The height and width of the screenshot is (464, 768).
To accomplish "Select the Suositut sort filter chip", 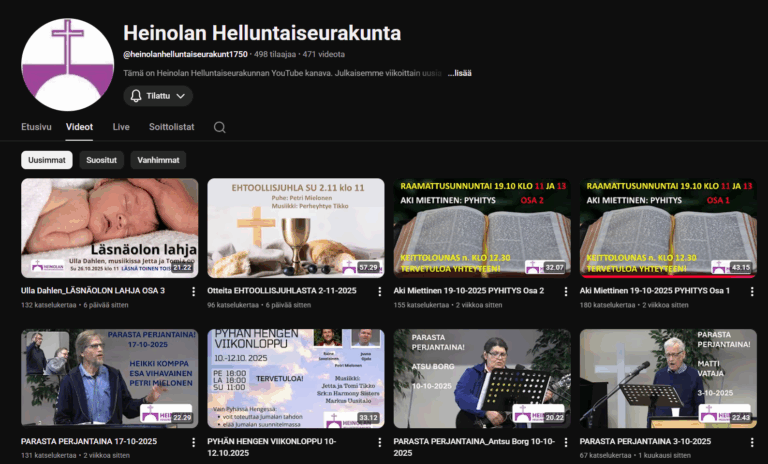I will pos(101,160).
